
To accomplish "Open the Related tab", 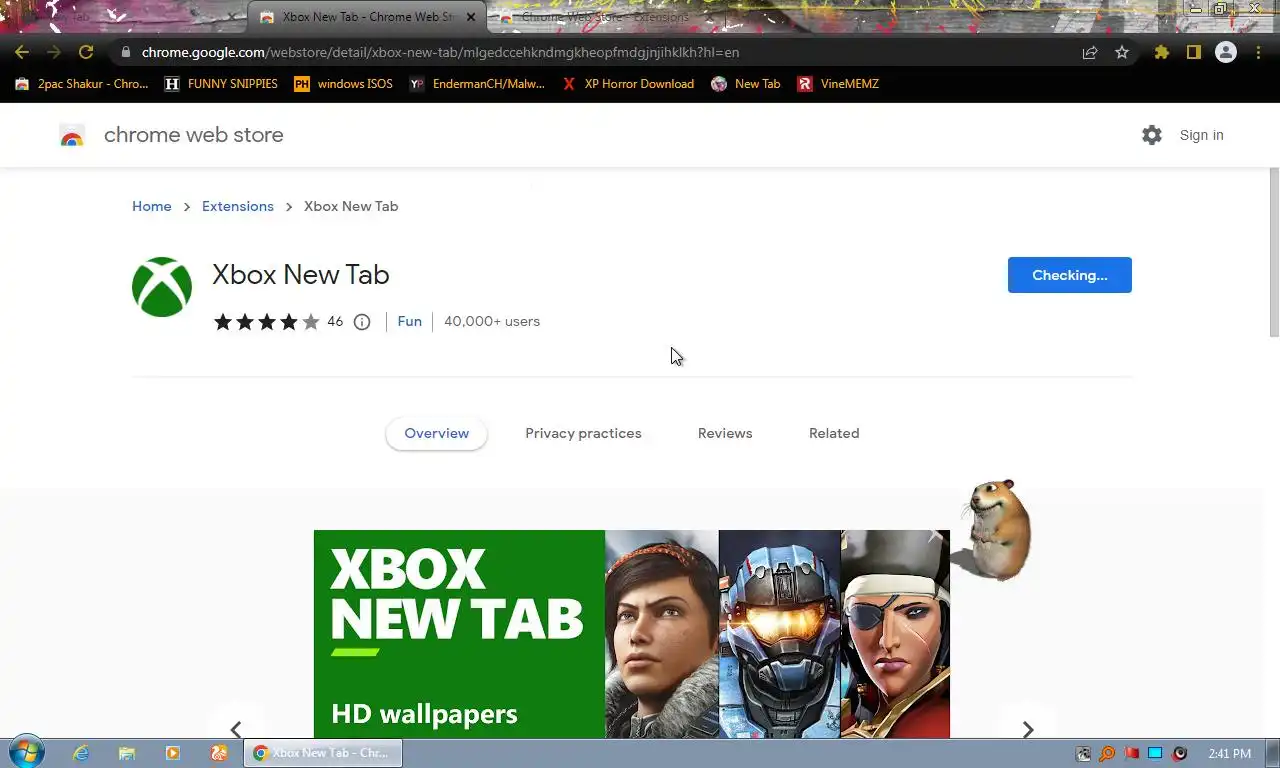I will (x=834, y=433).
